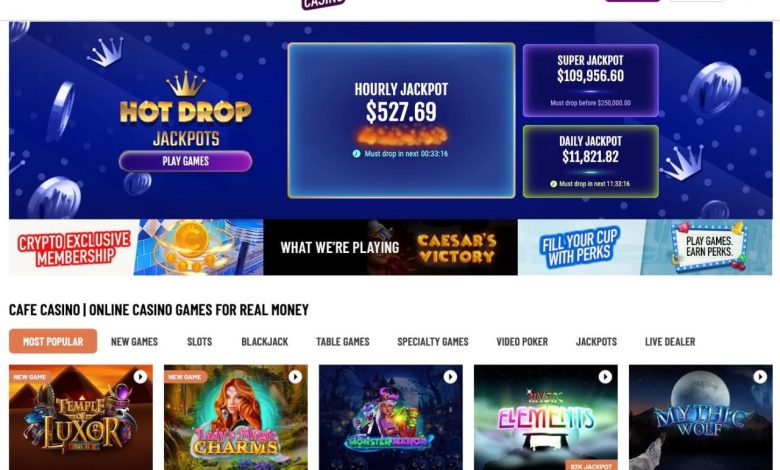Open the Live Dealer tab
780x470 pixels.
point(670,342)
